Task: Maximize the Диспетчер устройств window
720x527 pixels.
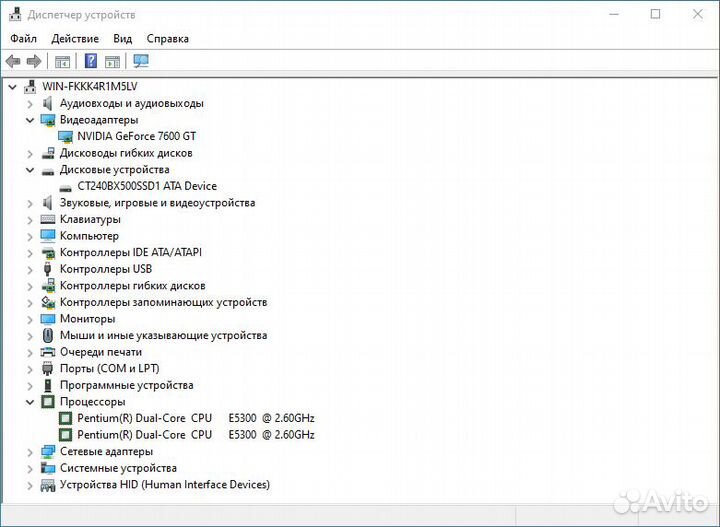Action: tap(655, 14)
